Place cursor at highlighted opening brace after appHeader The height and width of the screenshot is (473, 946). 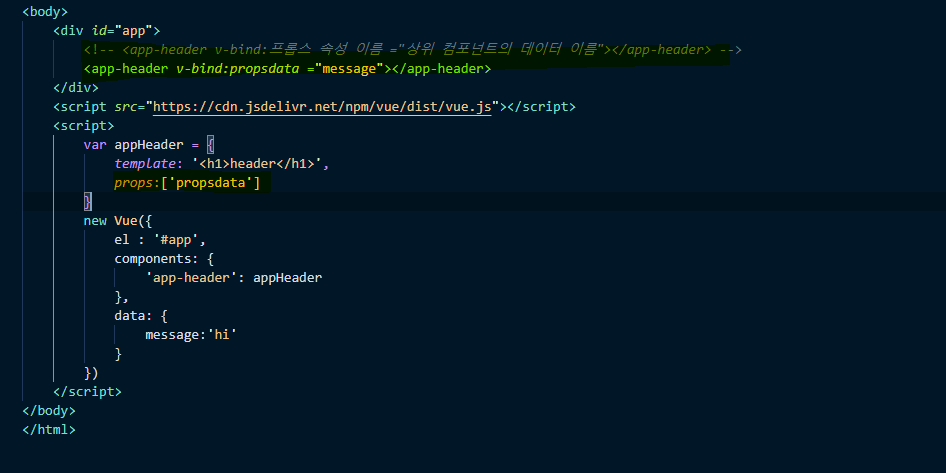coord(210,145)
